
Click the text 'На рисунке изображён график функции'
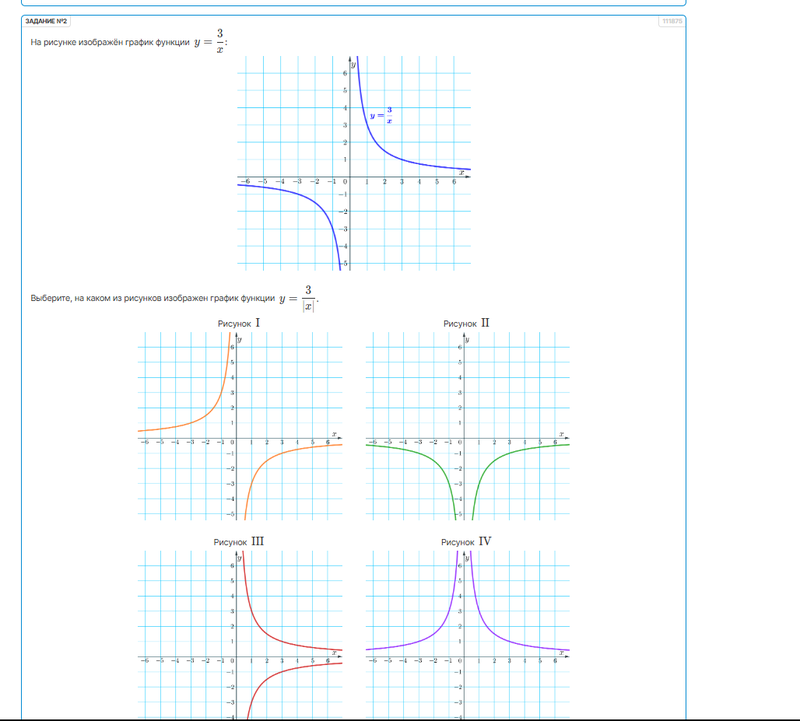coord(110,42)
